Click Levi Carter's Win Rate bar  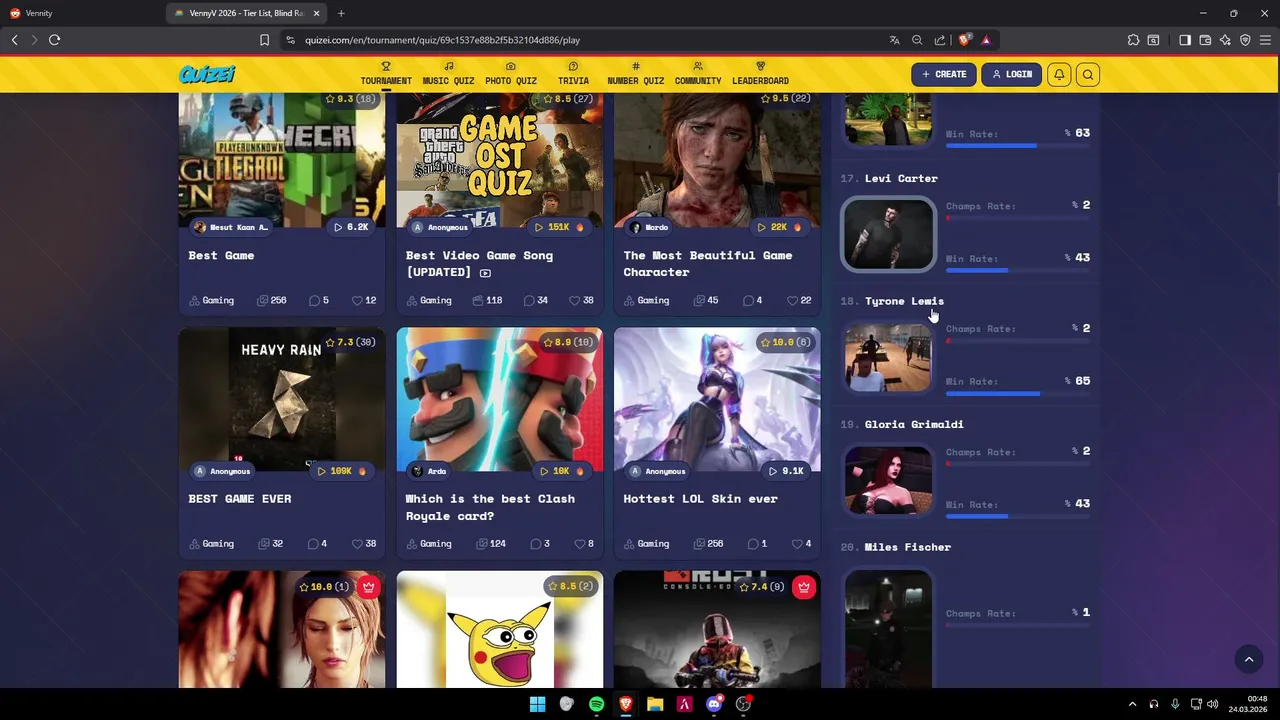click(x=1018, y=270)
